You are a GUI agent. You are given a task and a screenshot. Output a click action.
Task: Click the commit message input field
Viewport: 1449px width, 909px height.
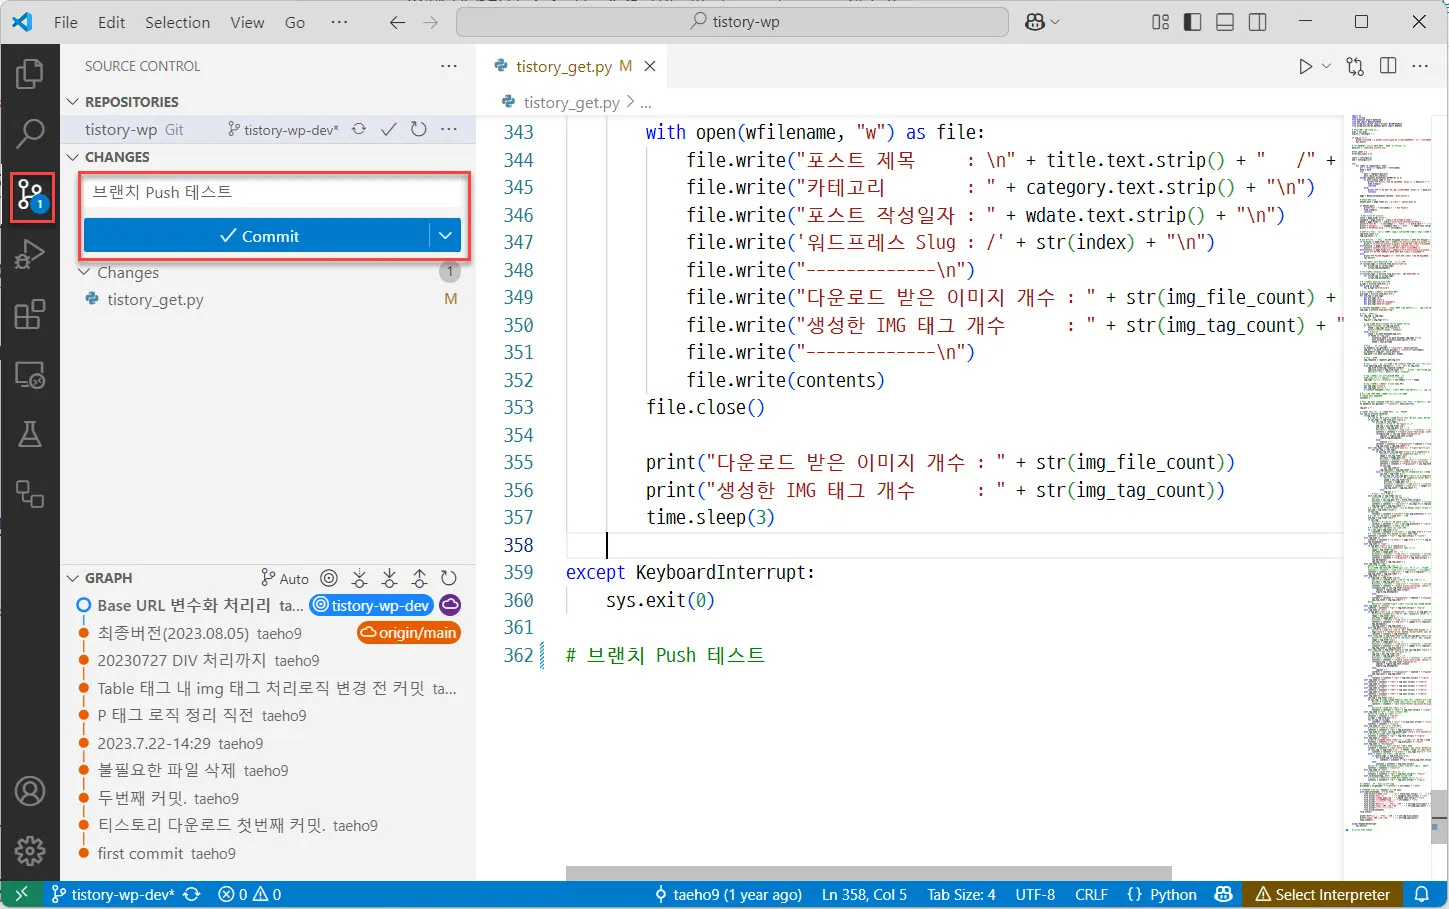pos(270,192)
